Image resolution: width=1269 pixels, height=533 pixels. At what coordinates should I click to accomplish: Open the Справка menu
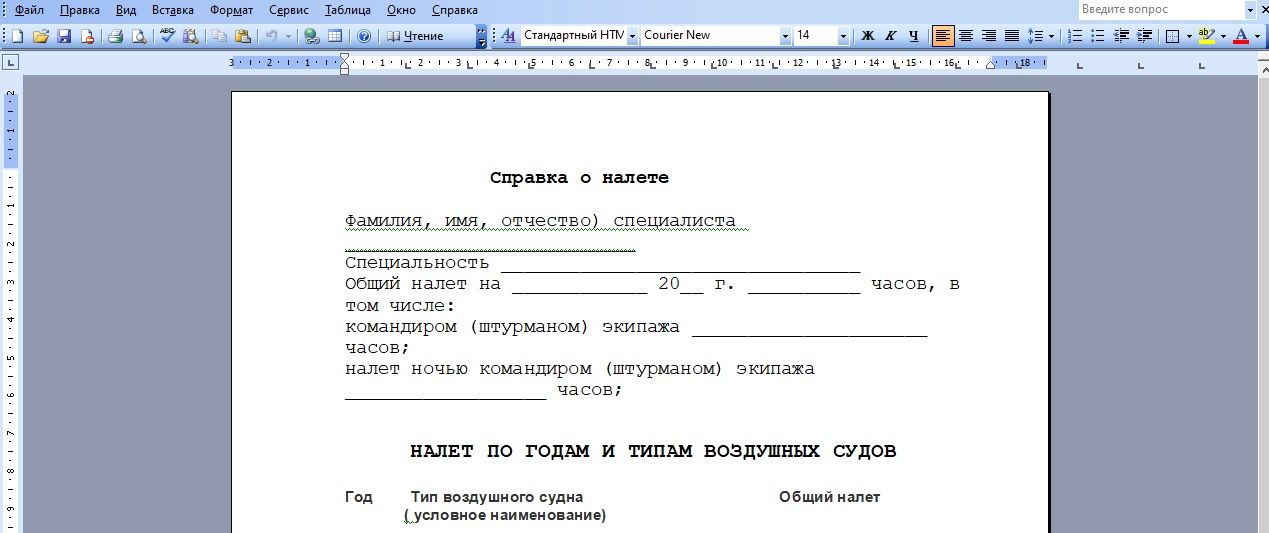coord(454,10)
